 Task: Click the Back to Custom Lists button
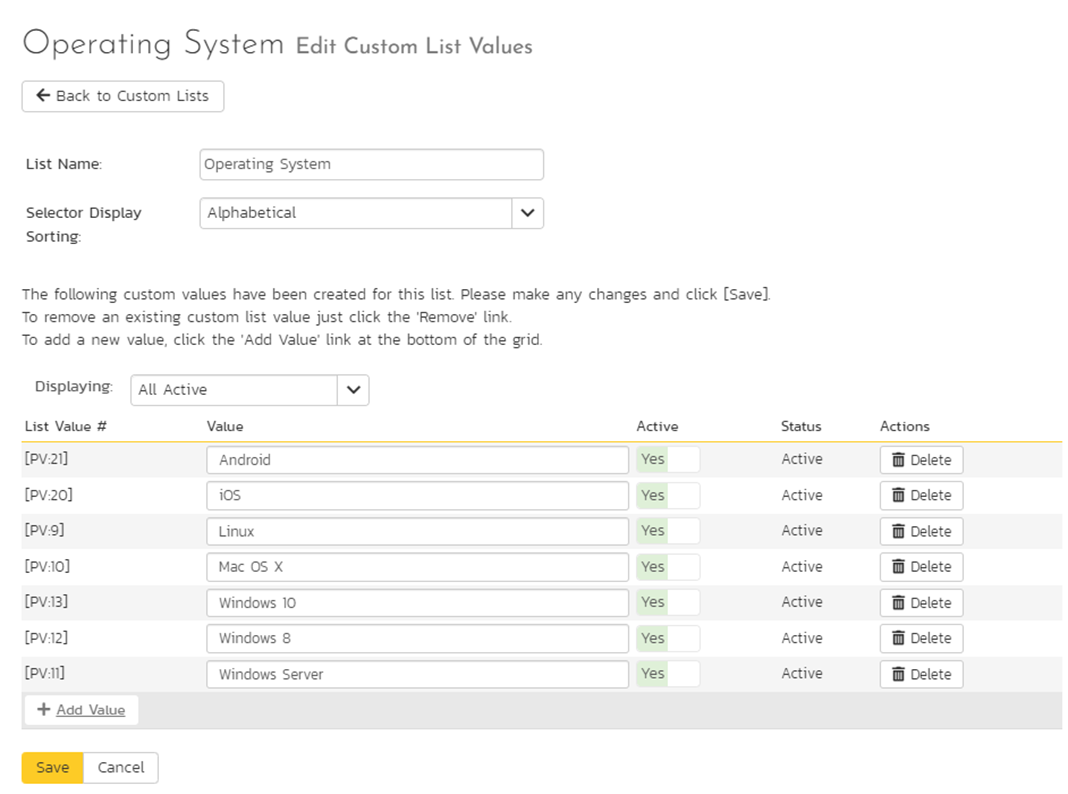pyautogui.click(x=123, y=96)
